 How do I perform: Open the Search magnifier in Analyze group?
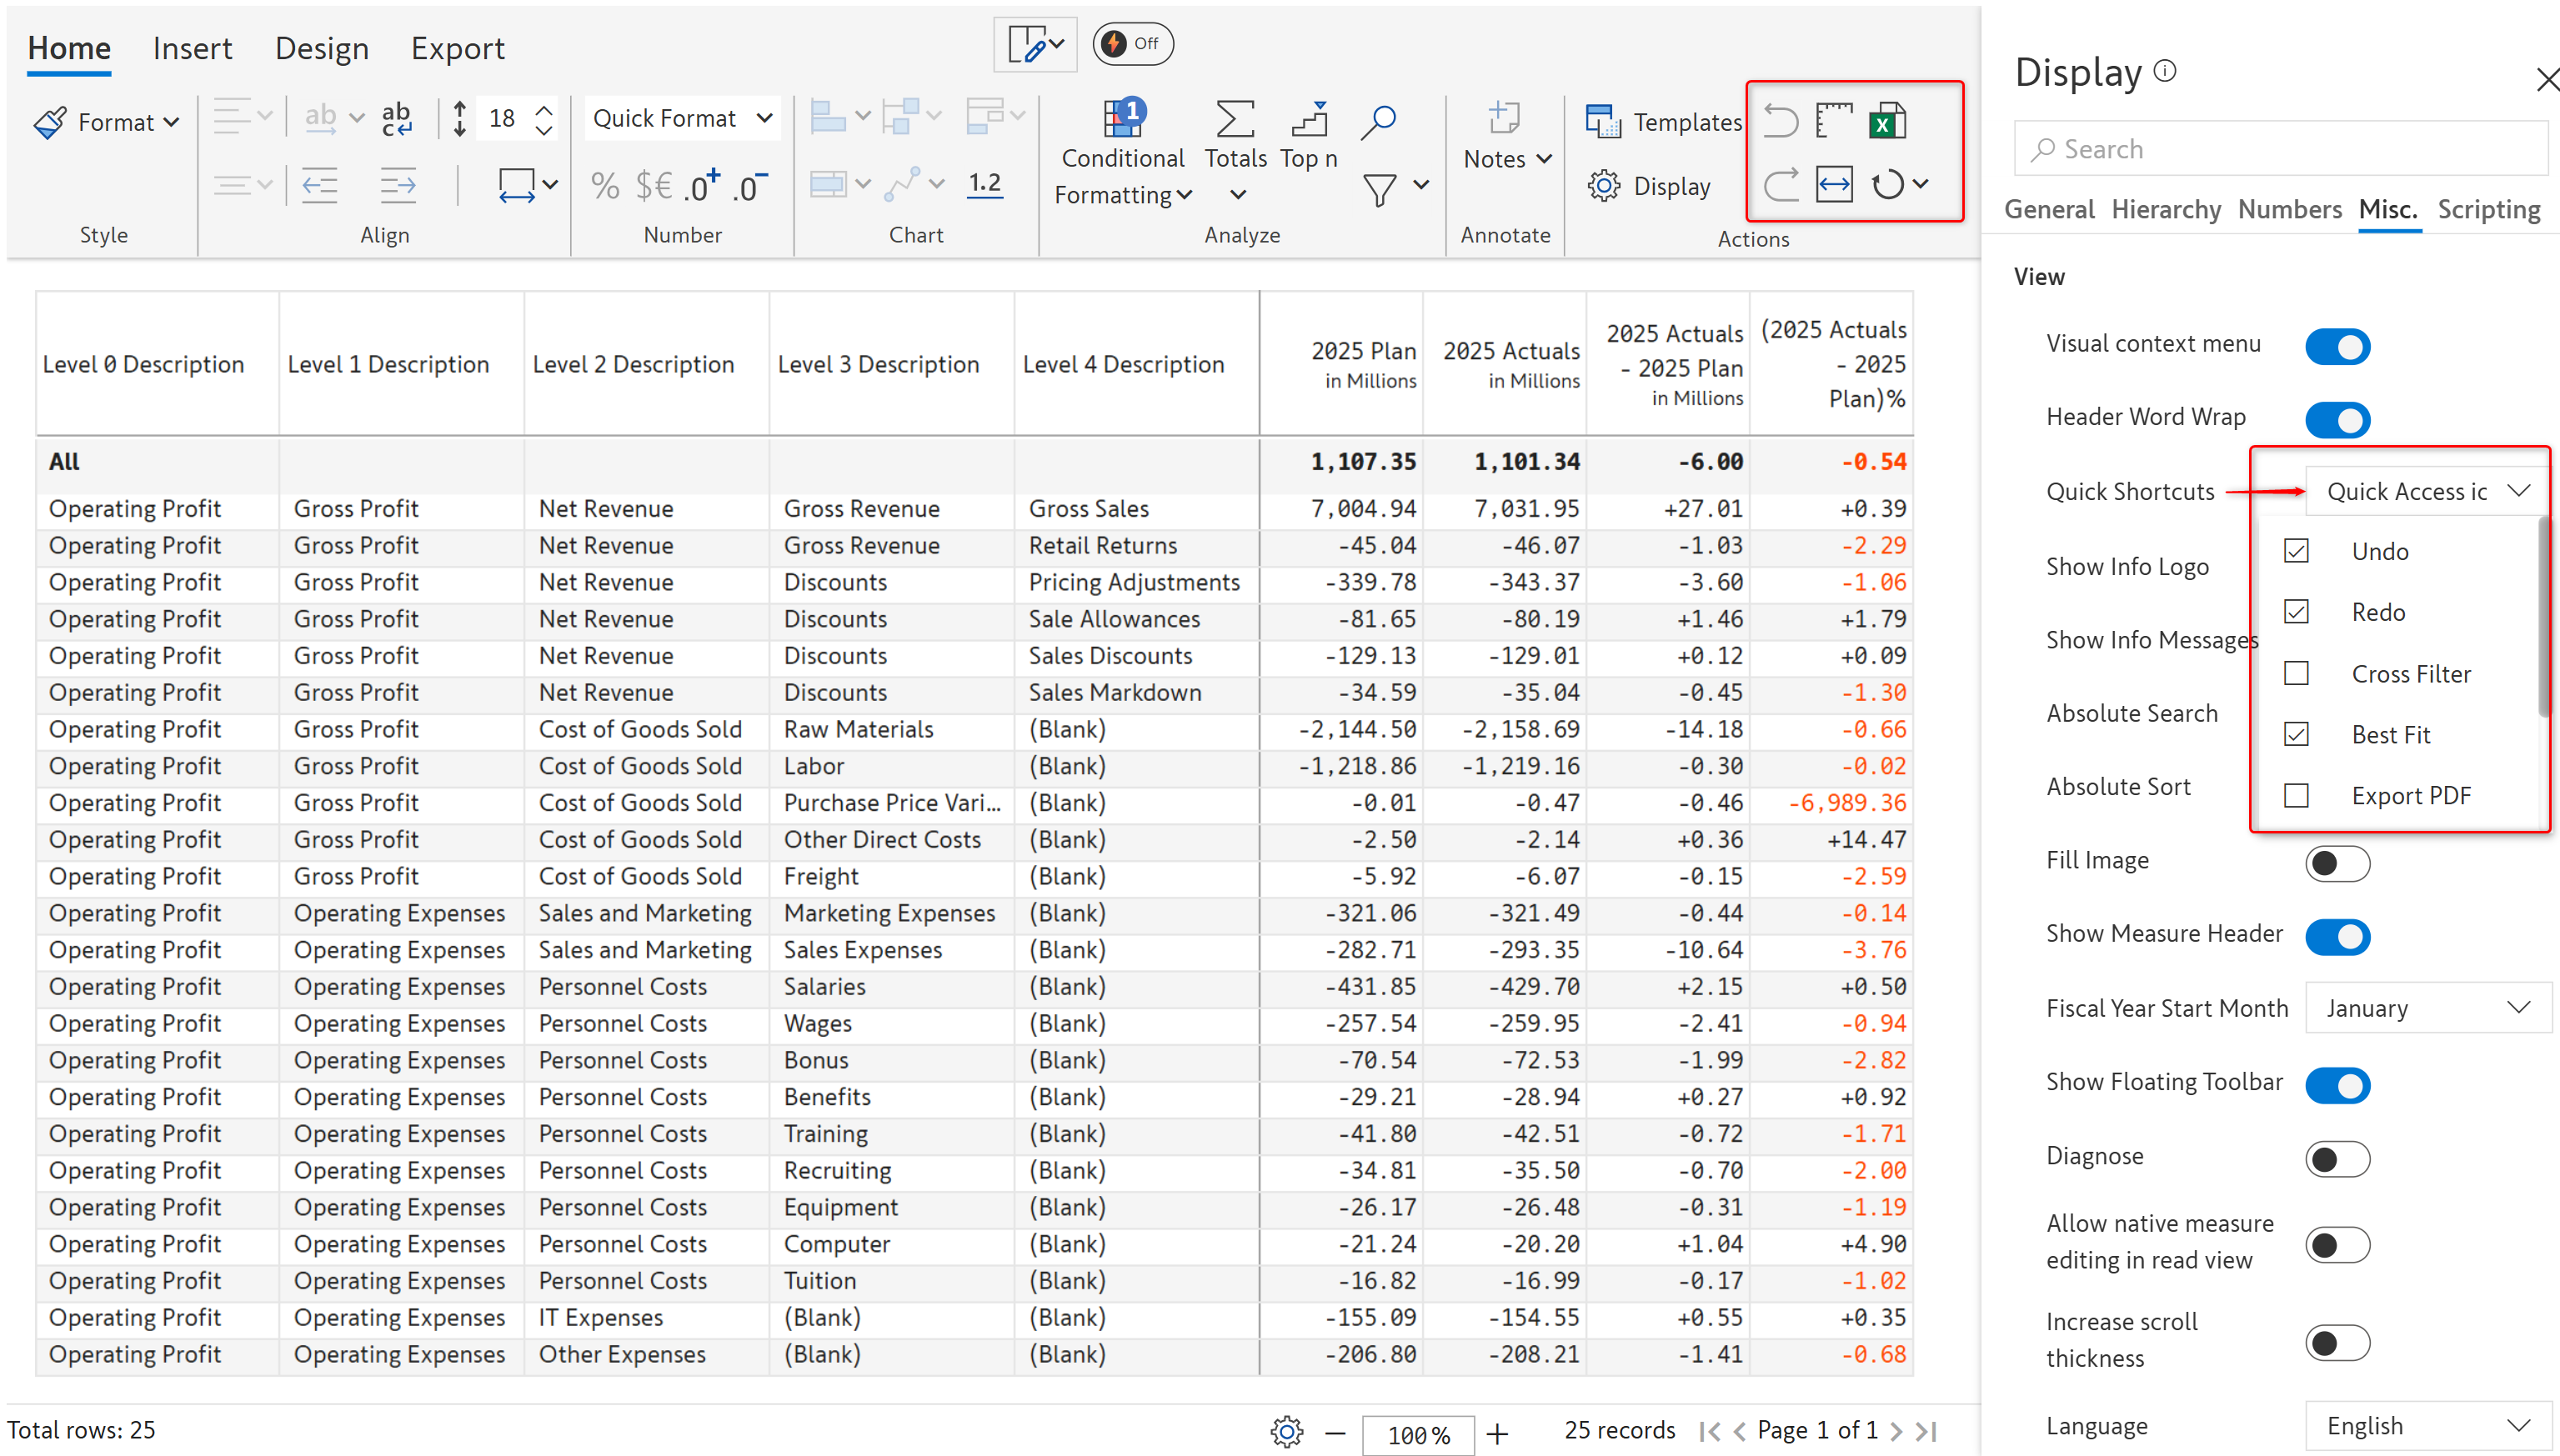tap(1378, 121)
